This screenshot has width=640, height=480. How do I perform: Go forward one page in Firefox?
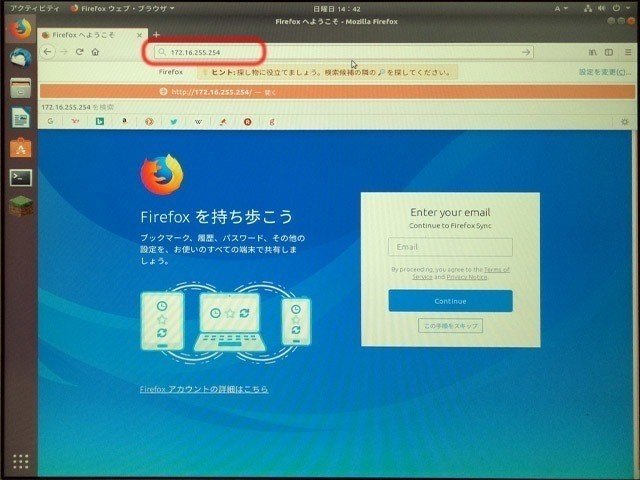coord(64,52)
